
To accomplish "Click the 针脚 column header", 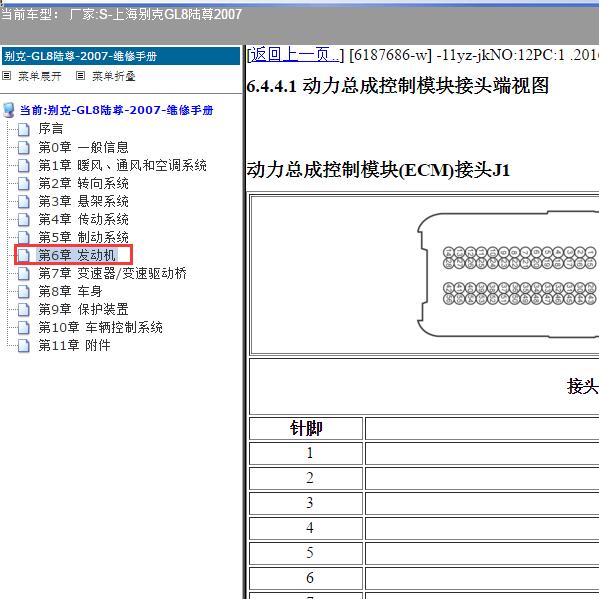I will point(306,428).
